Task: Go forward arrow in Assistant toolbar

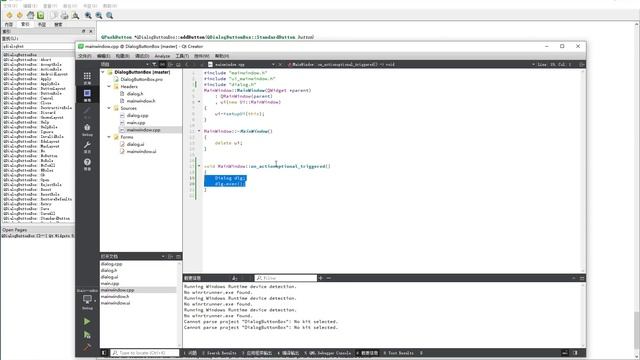Action: click(19, 16)
